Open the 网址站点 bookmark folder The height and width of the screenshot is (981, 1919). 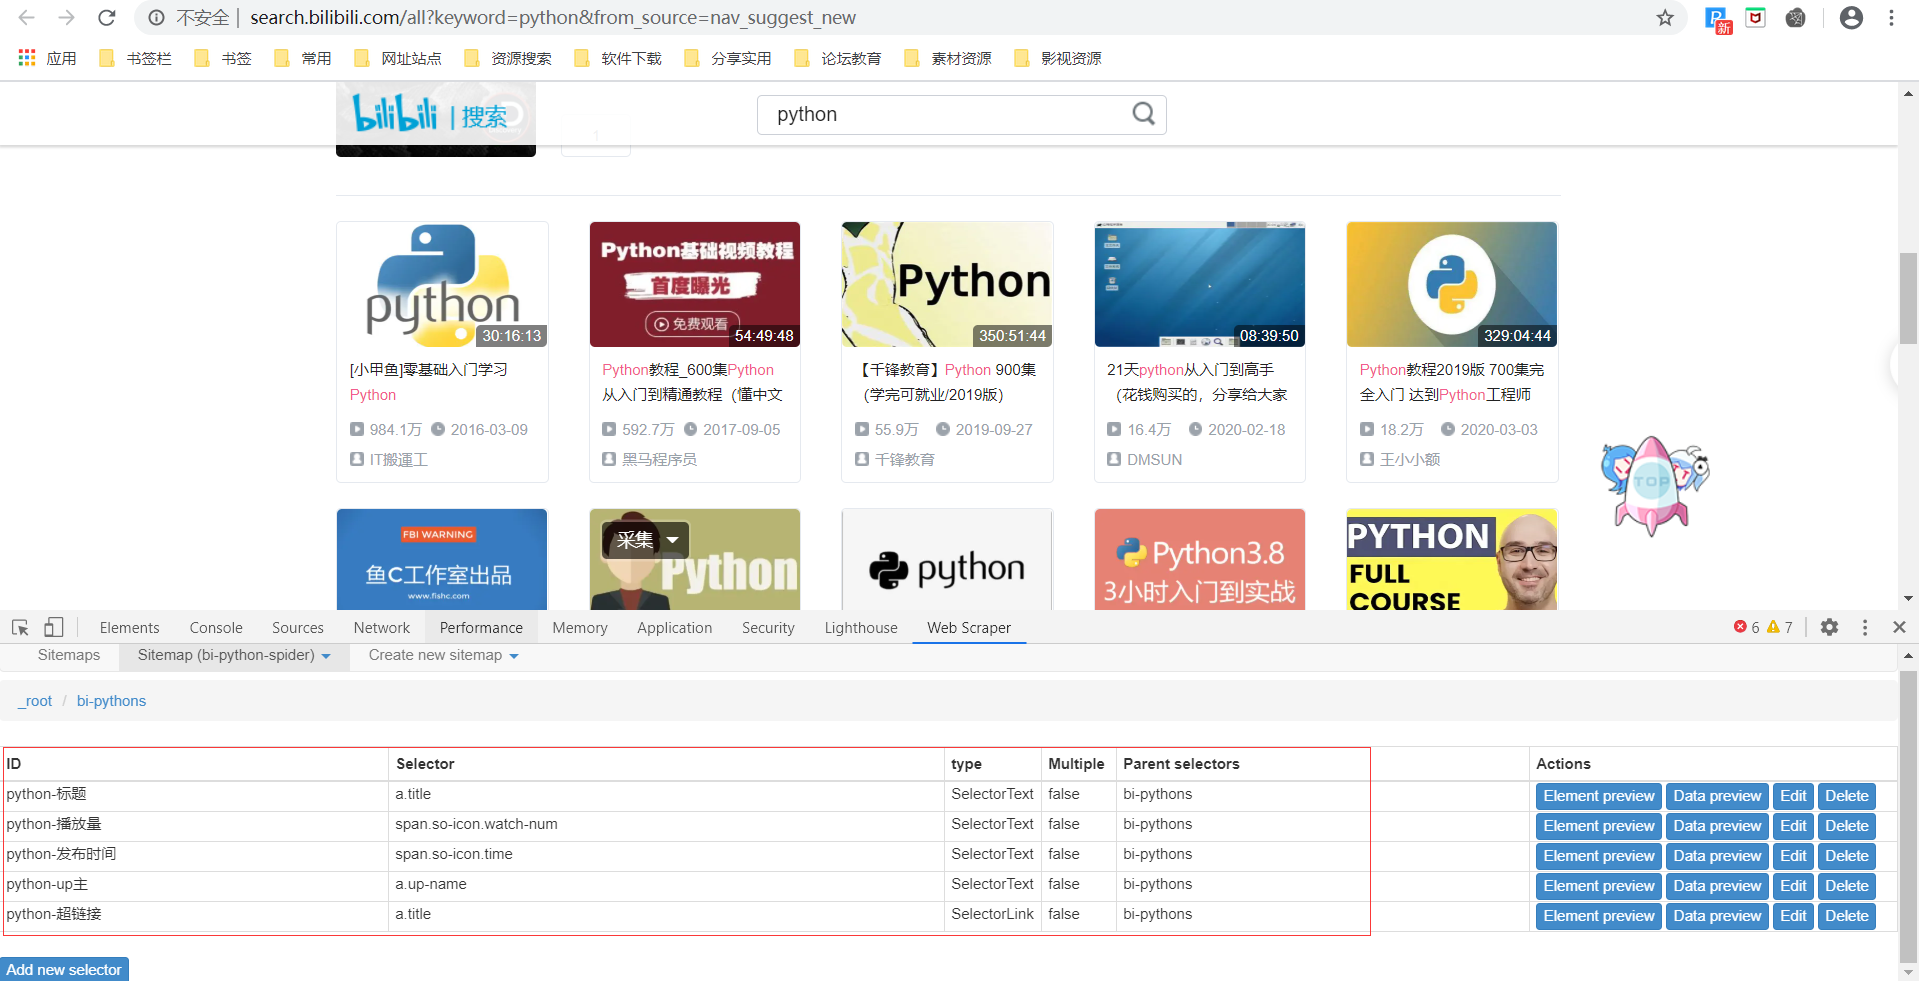398,58
